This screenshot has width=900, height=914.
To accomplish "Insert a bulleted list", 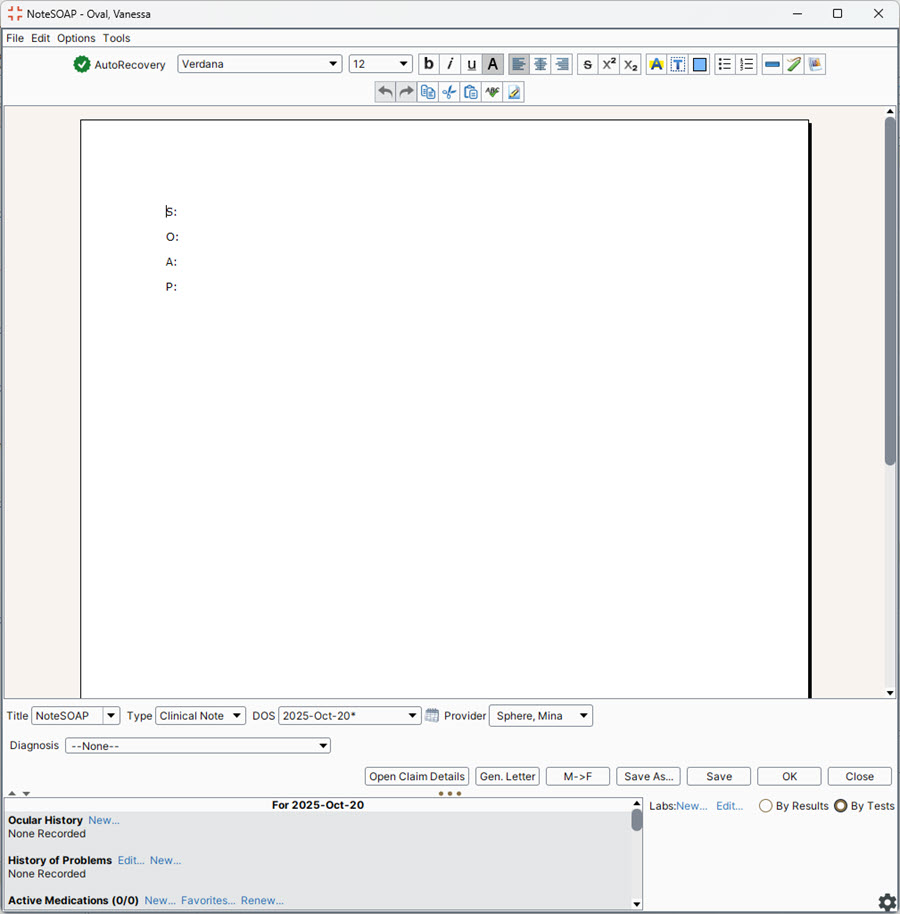I will [x=724, y=64].
